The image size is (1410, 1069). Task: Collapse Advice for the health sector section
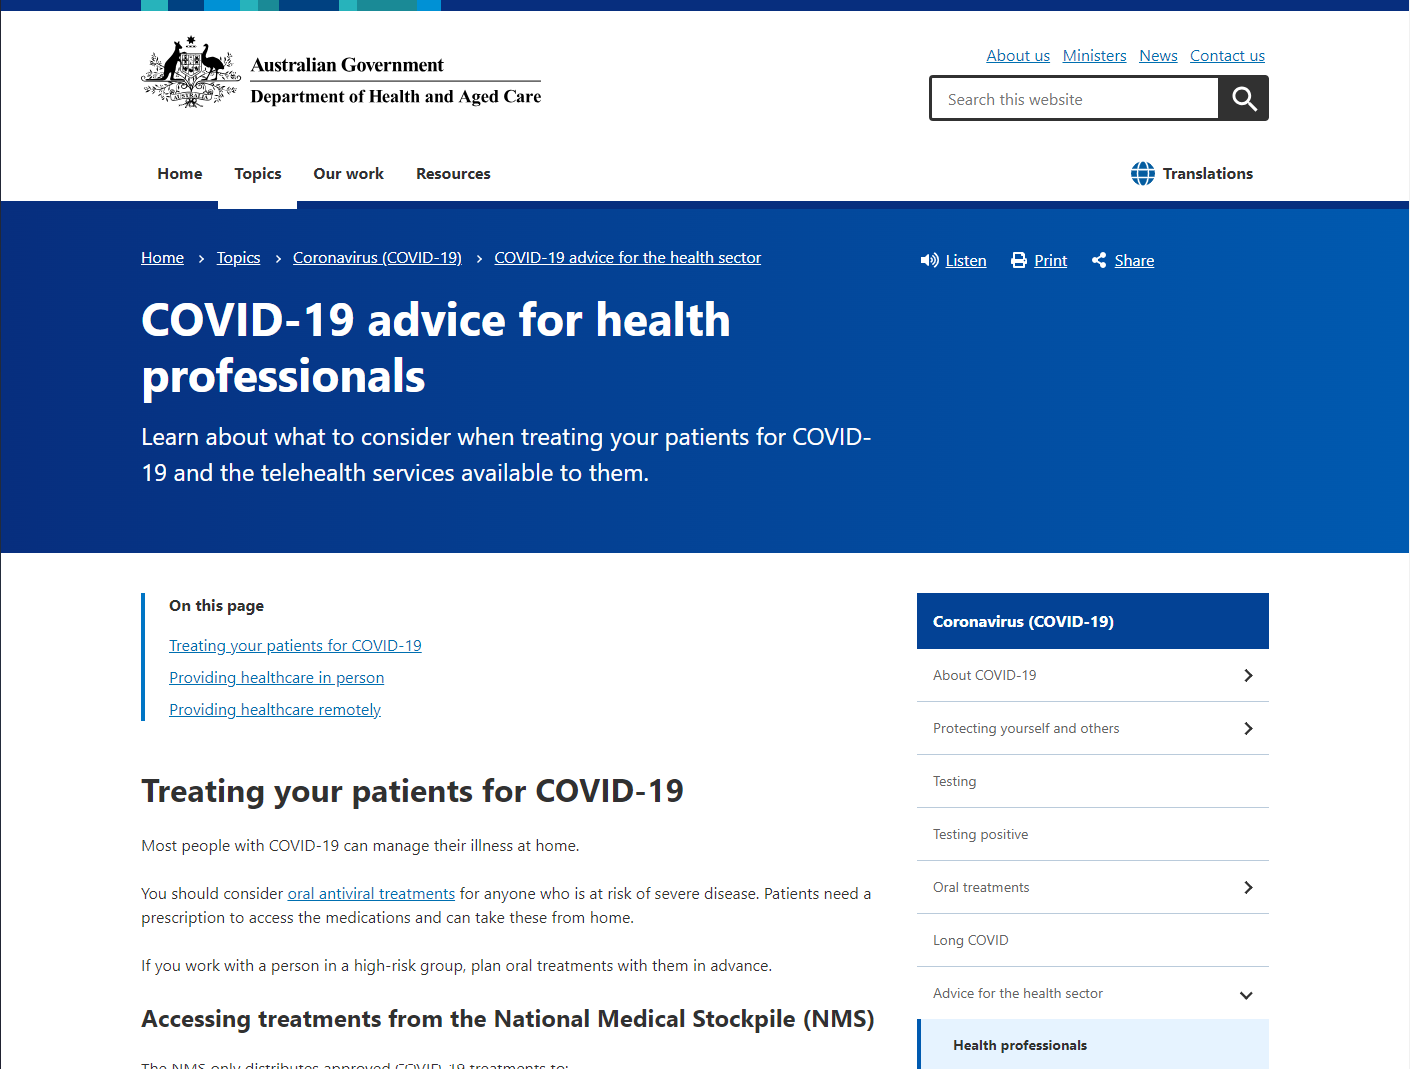pyautogui.click(x=1246, y=995)
